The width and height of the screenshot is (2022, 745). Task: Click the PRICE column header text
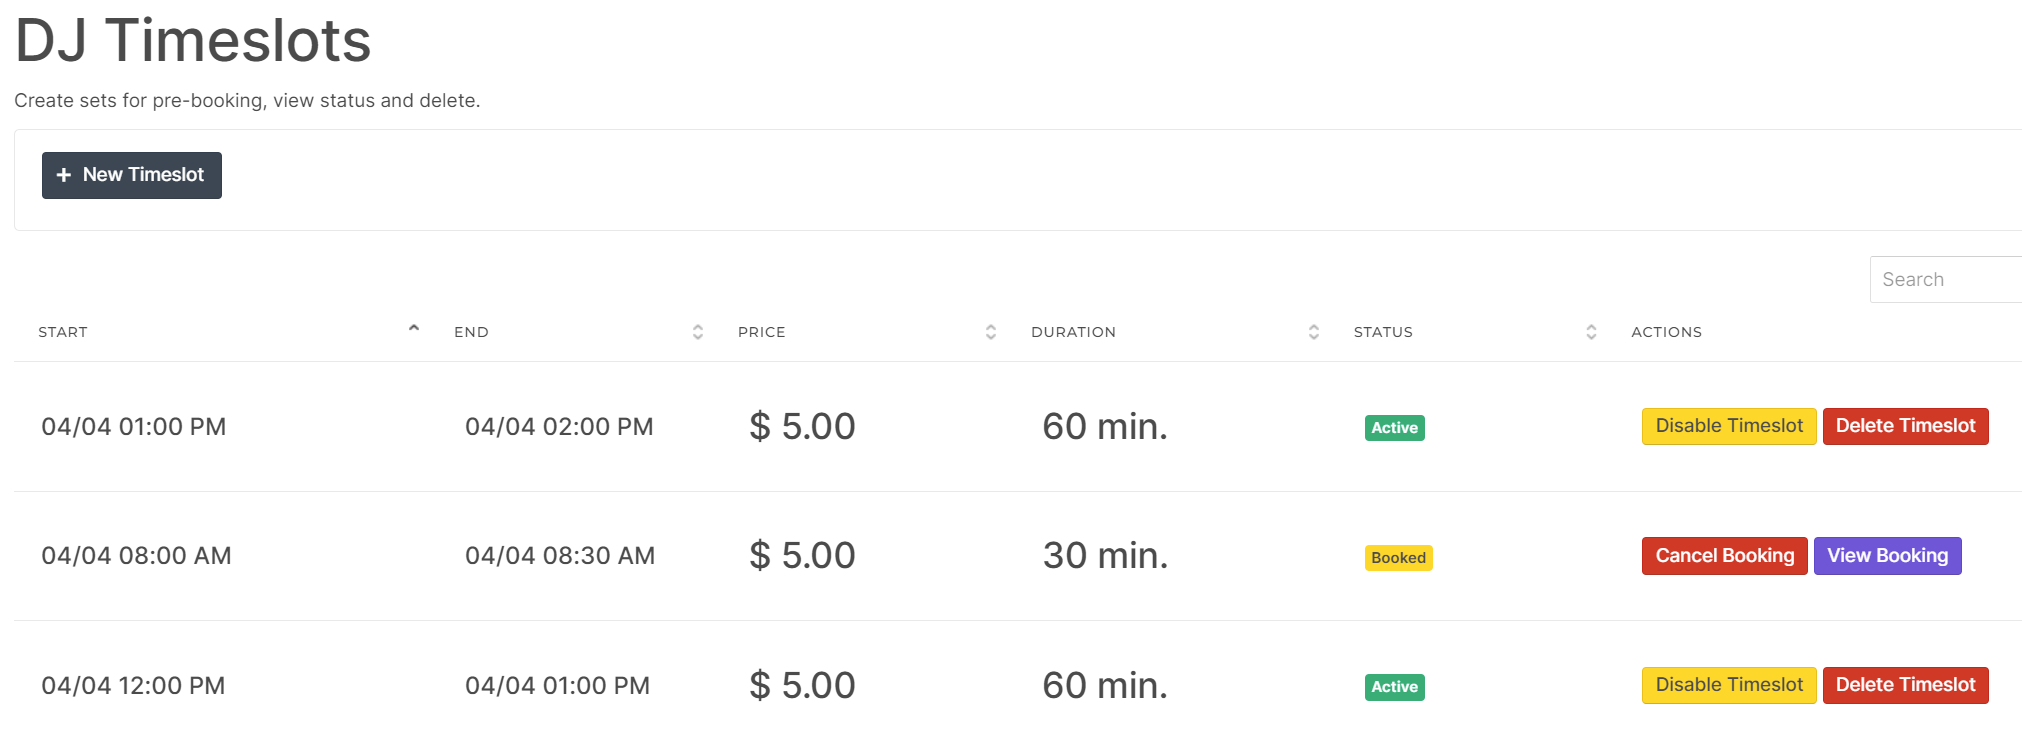pos(761,332)
